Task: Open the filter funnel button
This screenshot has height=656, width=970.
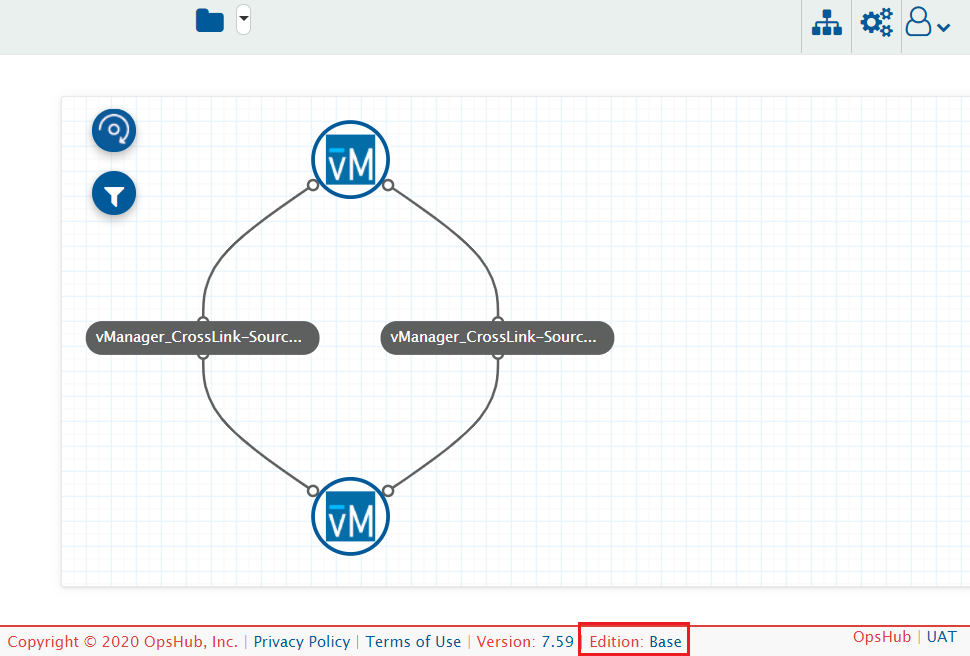Action: point(114,194)
